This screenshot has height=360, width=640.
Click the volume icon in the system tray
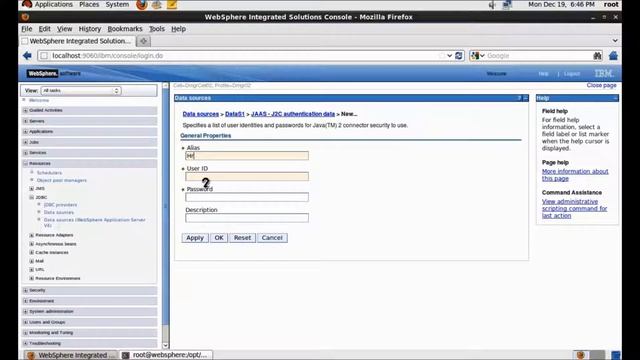(492, 5)
